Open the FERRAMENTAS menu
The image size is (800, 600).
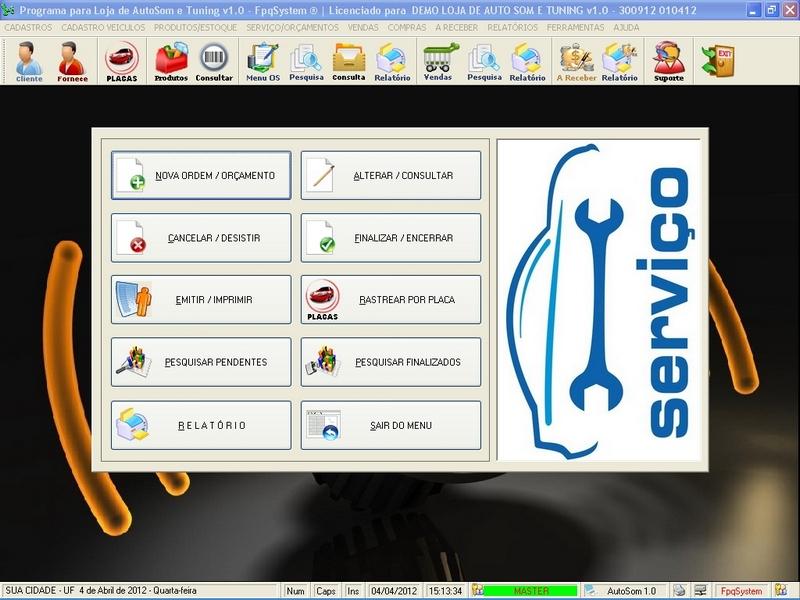tap(576, 28)
